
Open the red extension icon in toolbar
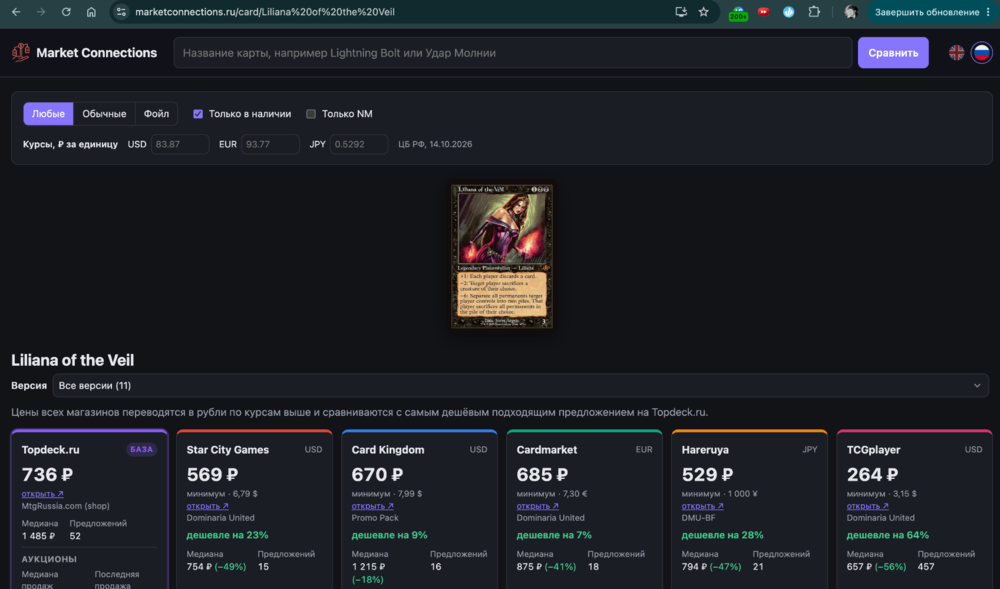pyautogui.click(x=763, y=11)
